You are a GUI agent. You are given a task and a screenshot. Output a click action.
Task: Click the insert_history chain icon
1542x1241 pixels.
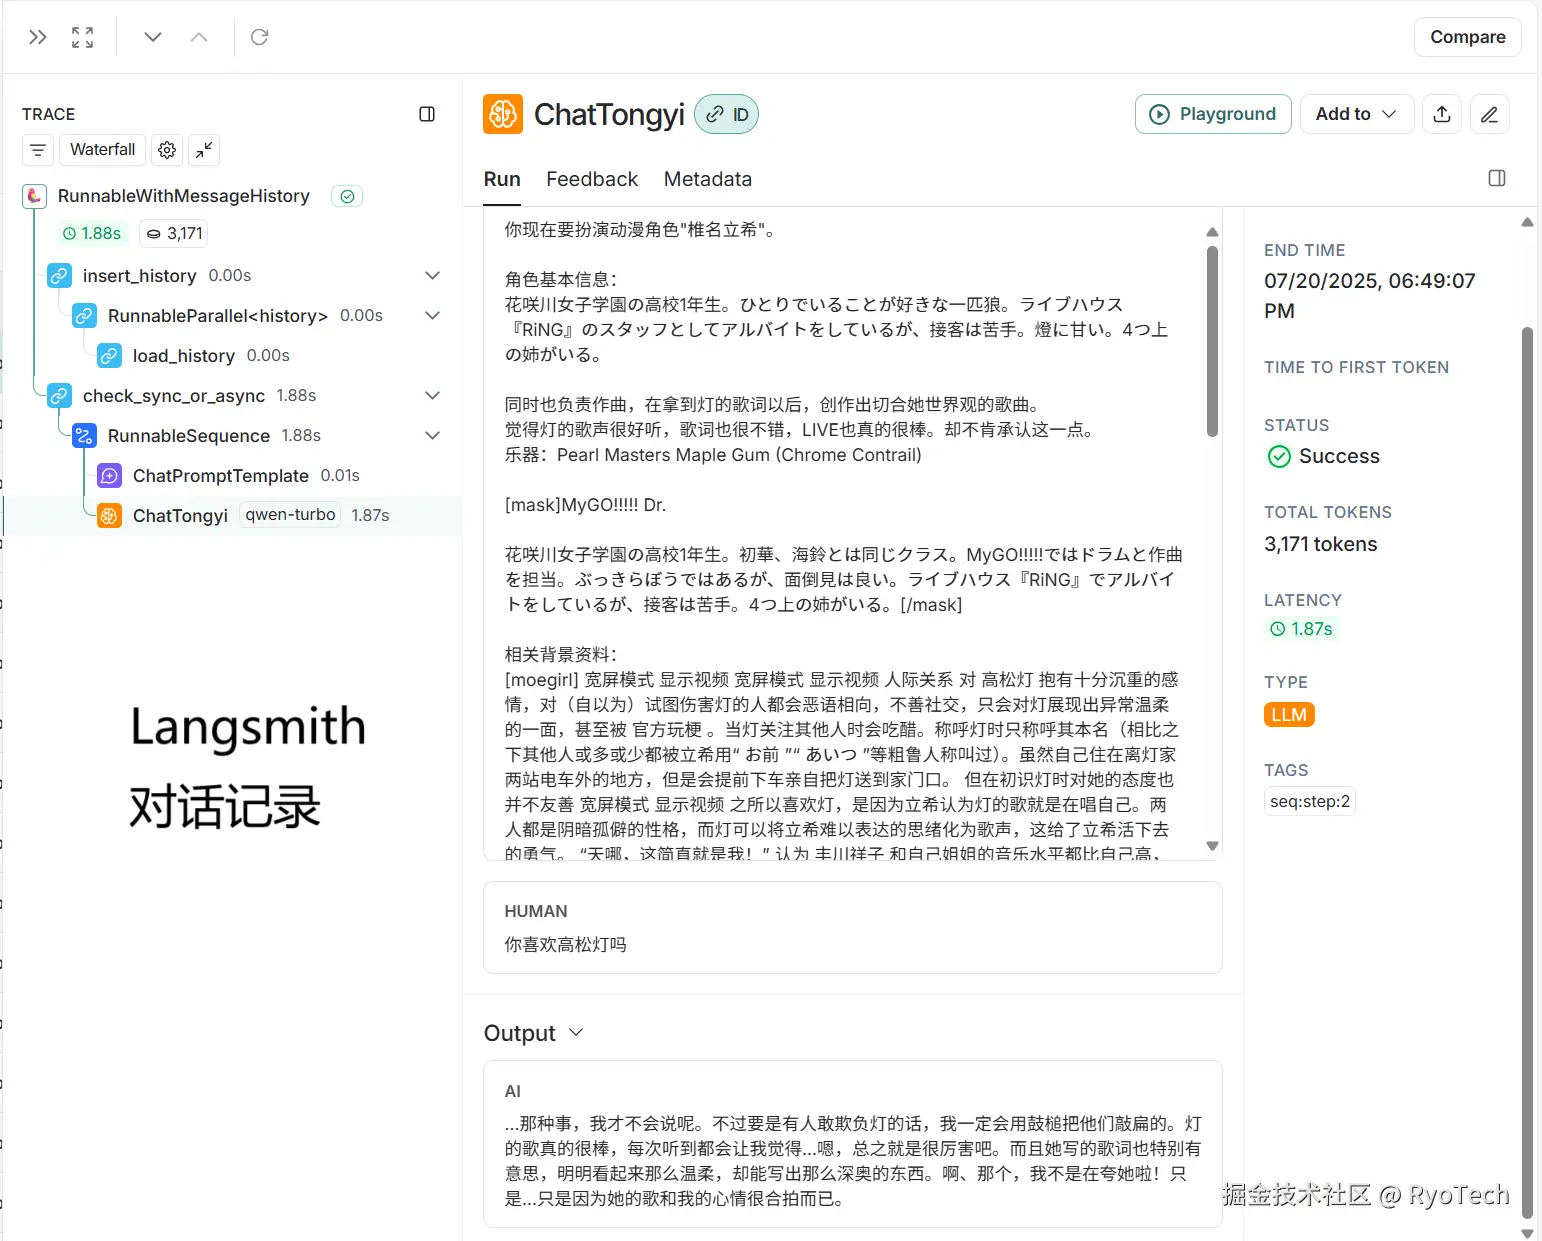pyautogui.click(x=59, y=276)
